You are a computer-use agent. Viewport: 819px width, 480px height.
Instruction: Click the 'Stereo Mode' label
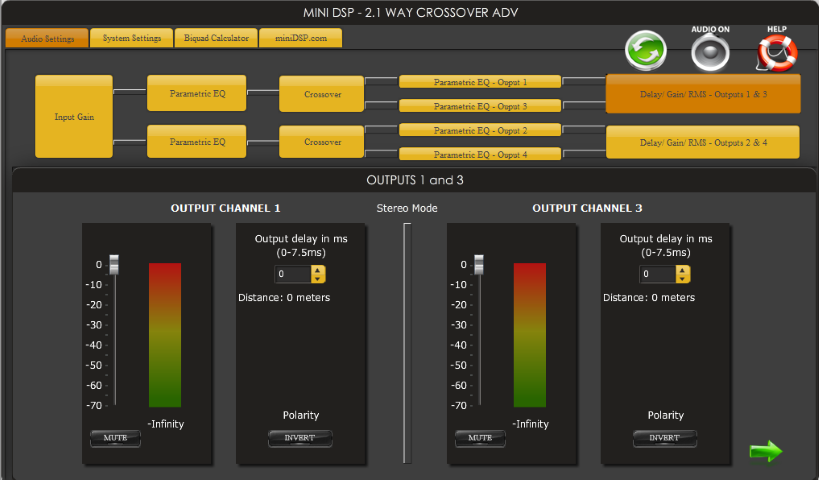407,208
